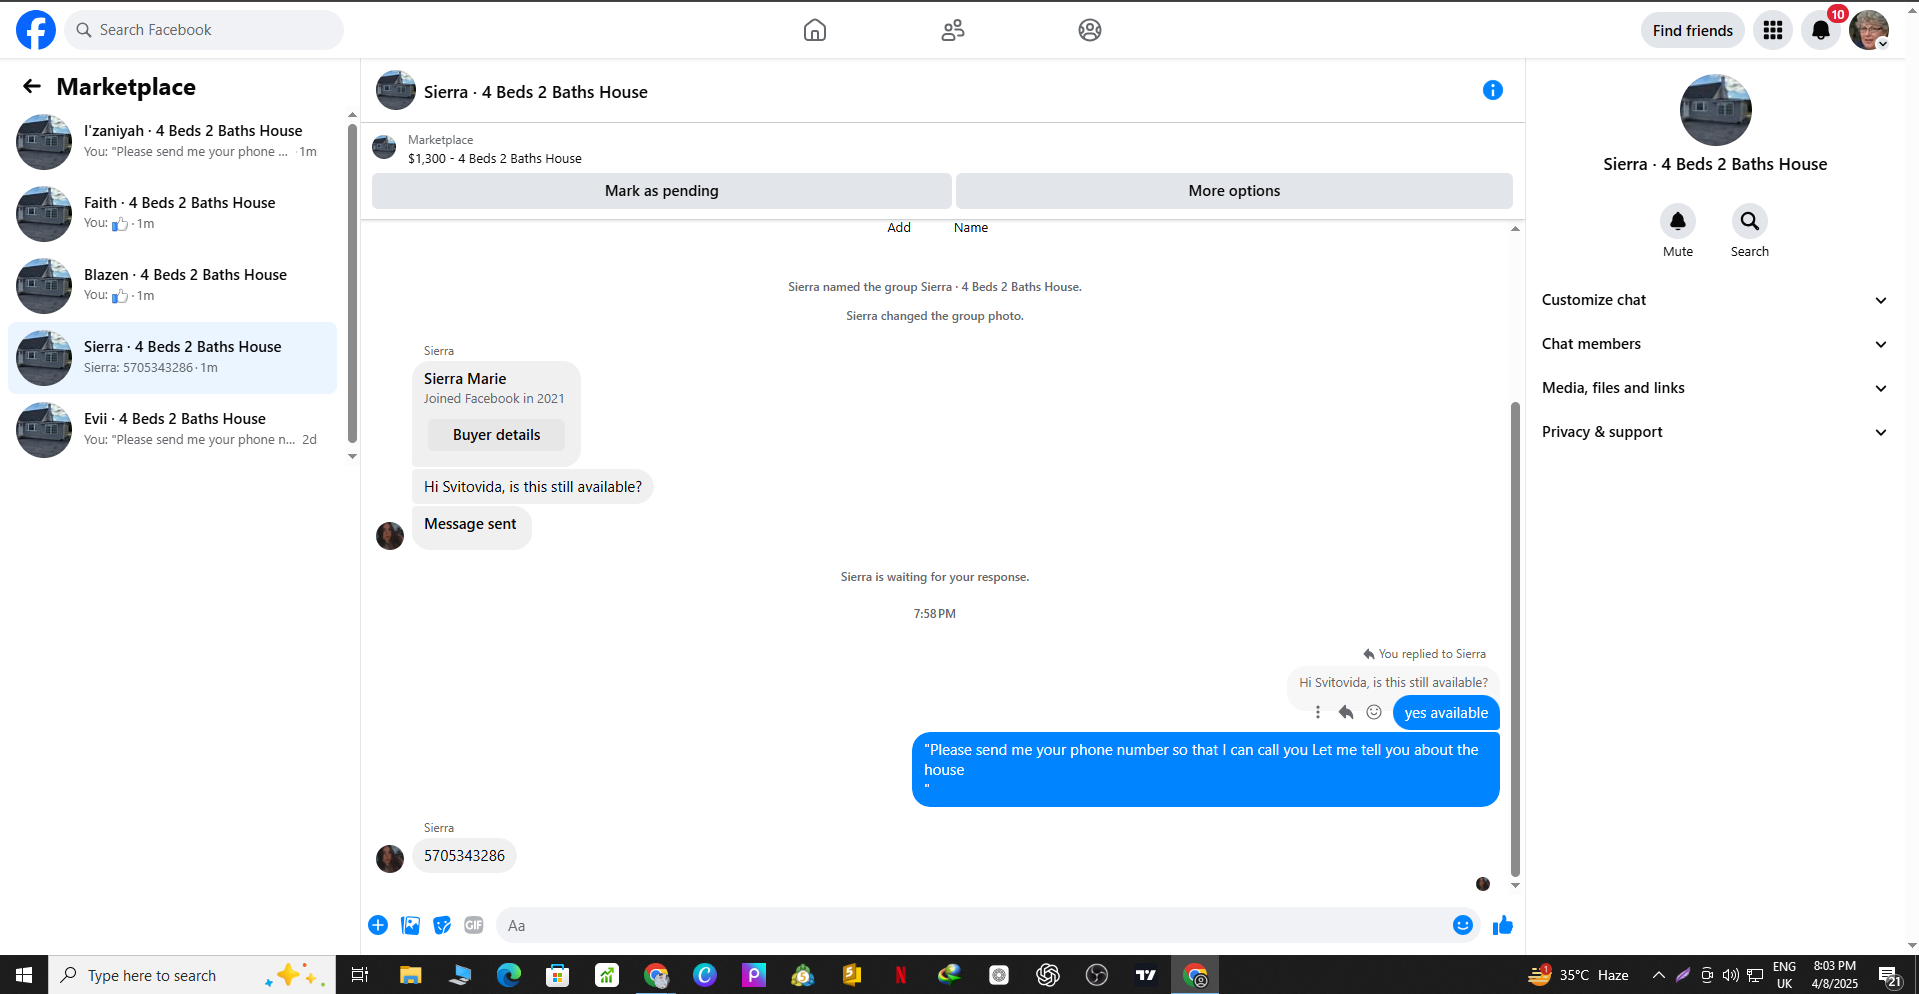Open the Facebook logo home

pyautogui.click(x=36, y=30)
